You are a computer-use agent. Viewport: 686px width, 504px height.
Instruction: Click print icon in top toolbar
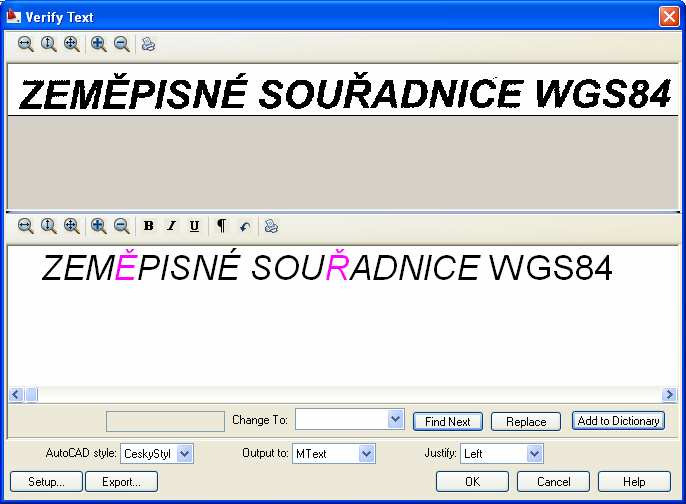(x=148, y=44)
